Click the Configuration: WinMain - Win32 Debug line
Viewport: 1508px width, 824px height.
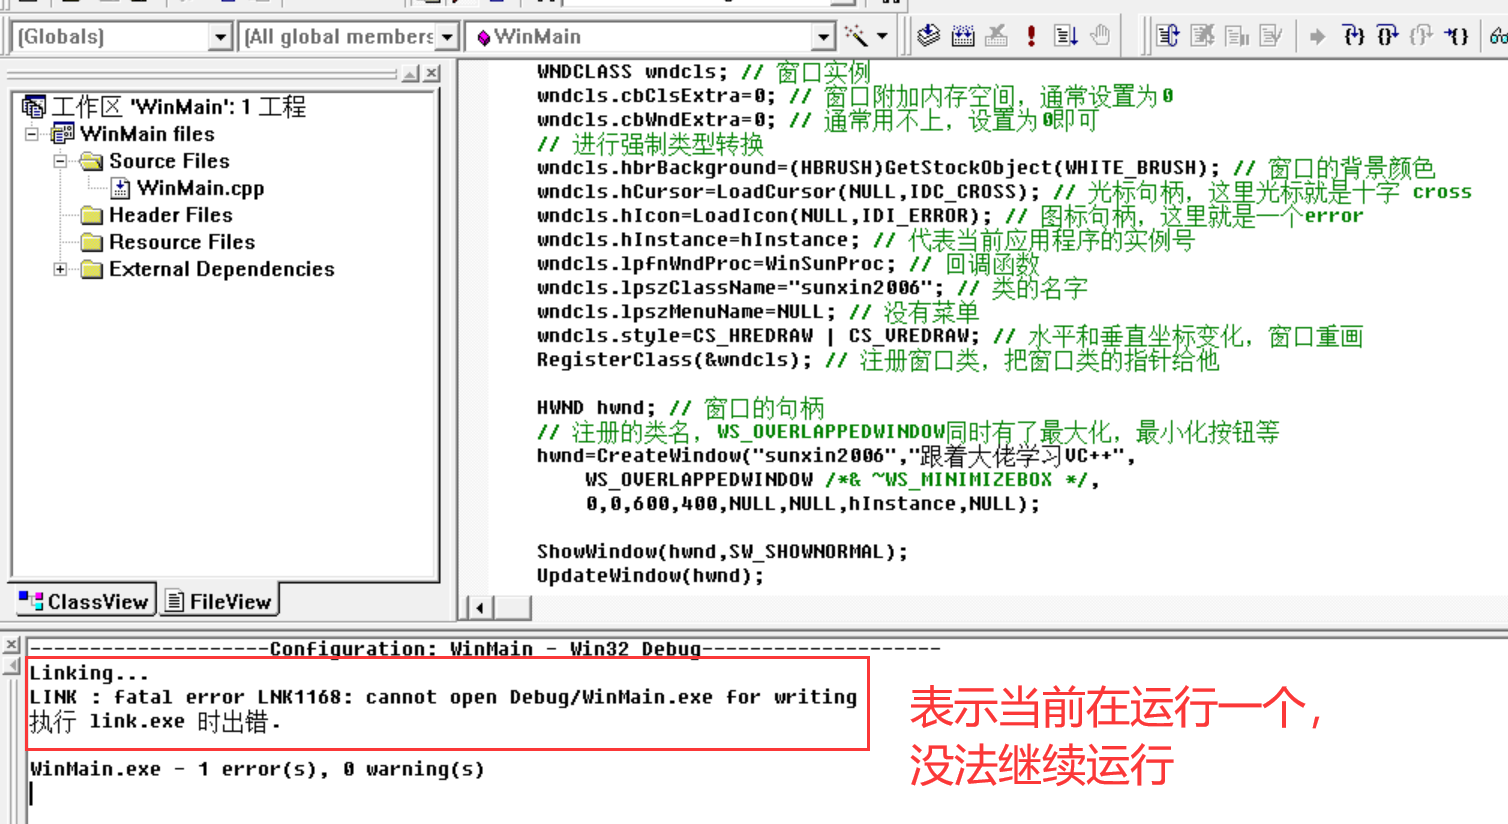coord(485,648)
